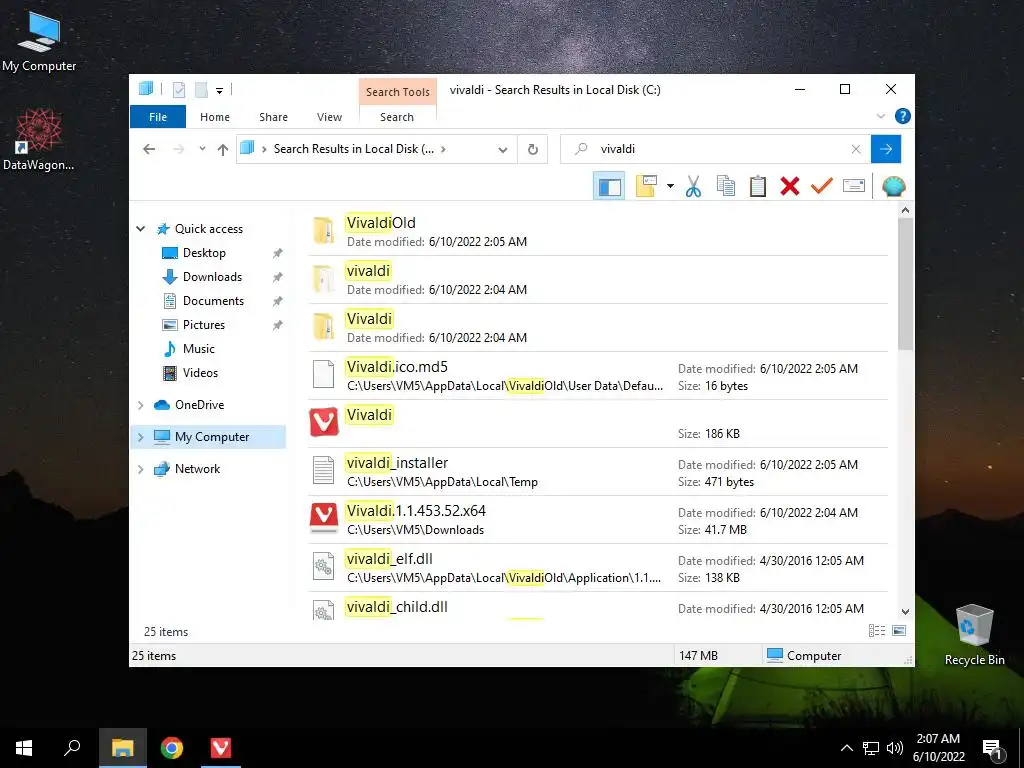Click the Paste clipboard icon
Screen dimensions: 1024x768
pos(758,187)
